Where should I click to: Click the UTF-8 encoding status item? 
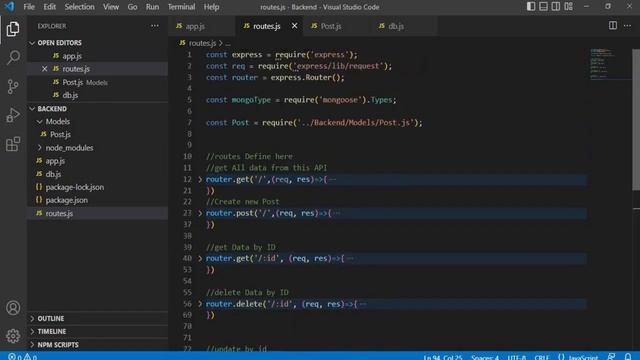click(x=517, y=357)
